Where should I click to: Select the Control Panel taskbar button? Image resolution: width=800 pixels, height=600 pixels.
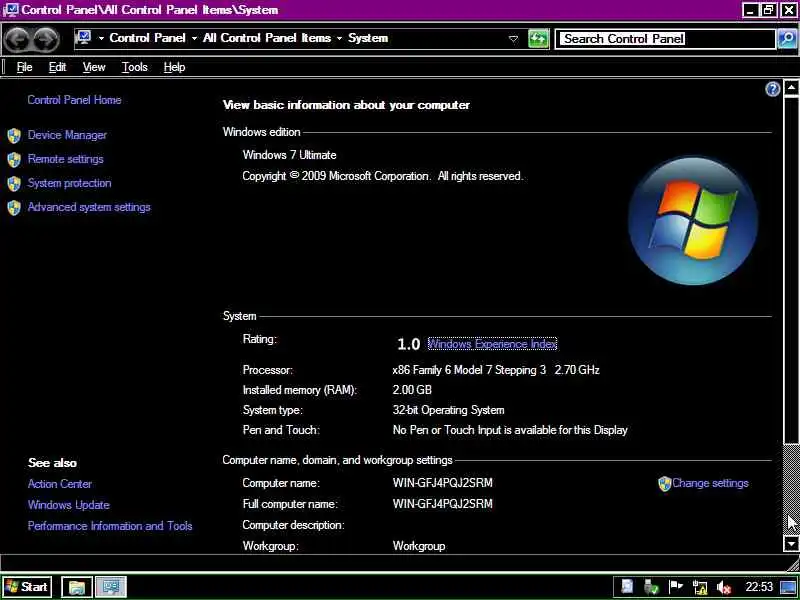[111, 587]
